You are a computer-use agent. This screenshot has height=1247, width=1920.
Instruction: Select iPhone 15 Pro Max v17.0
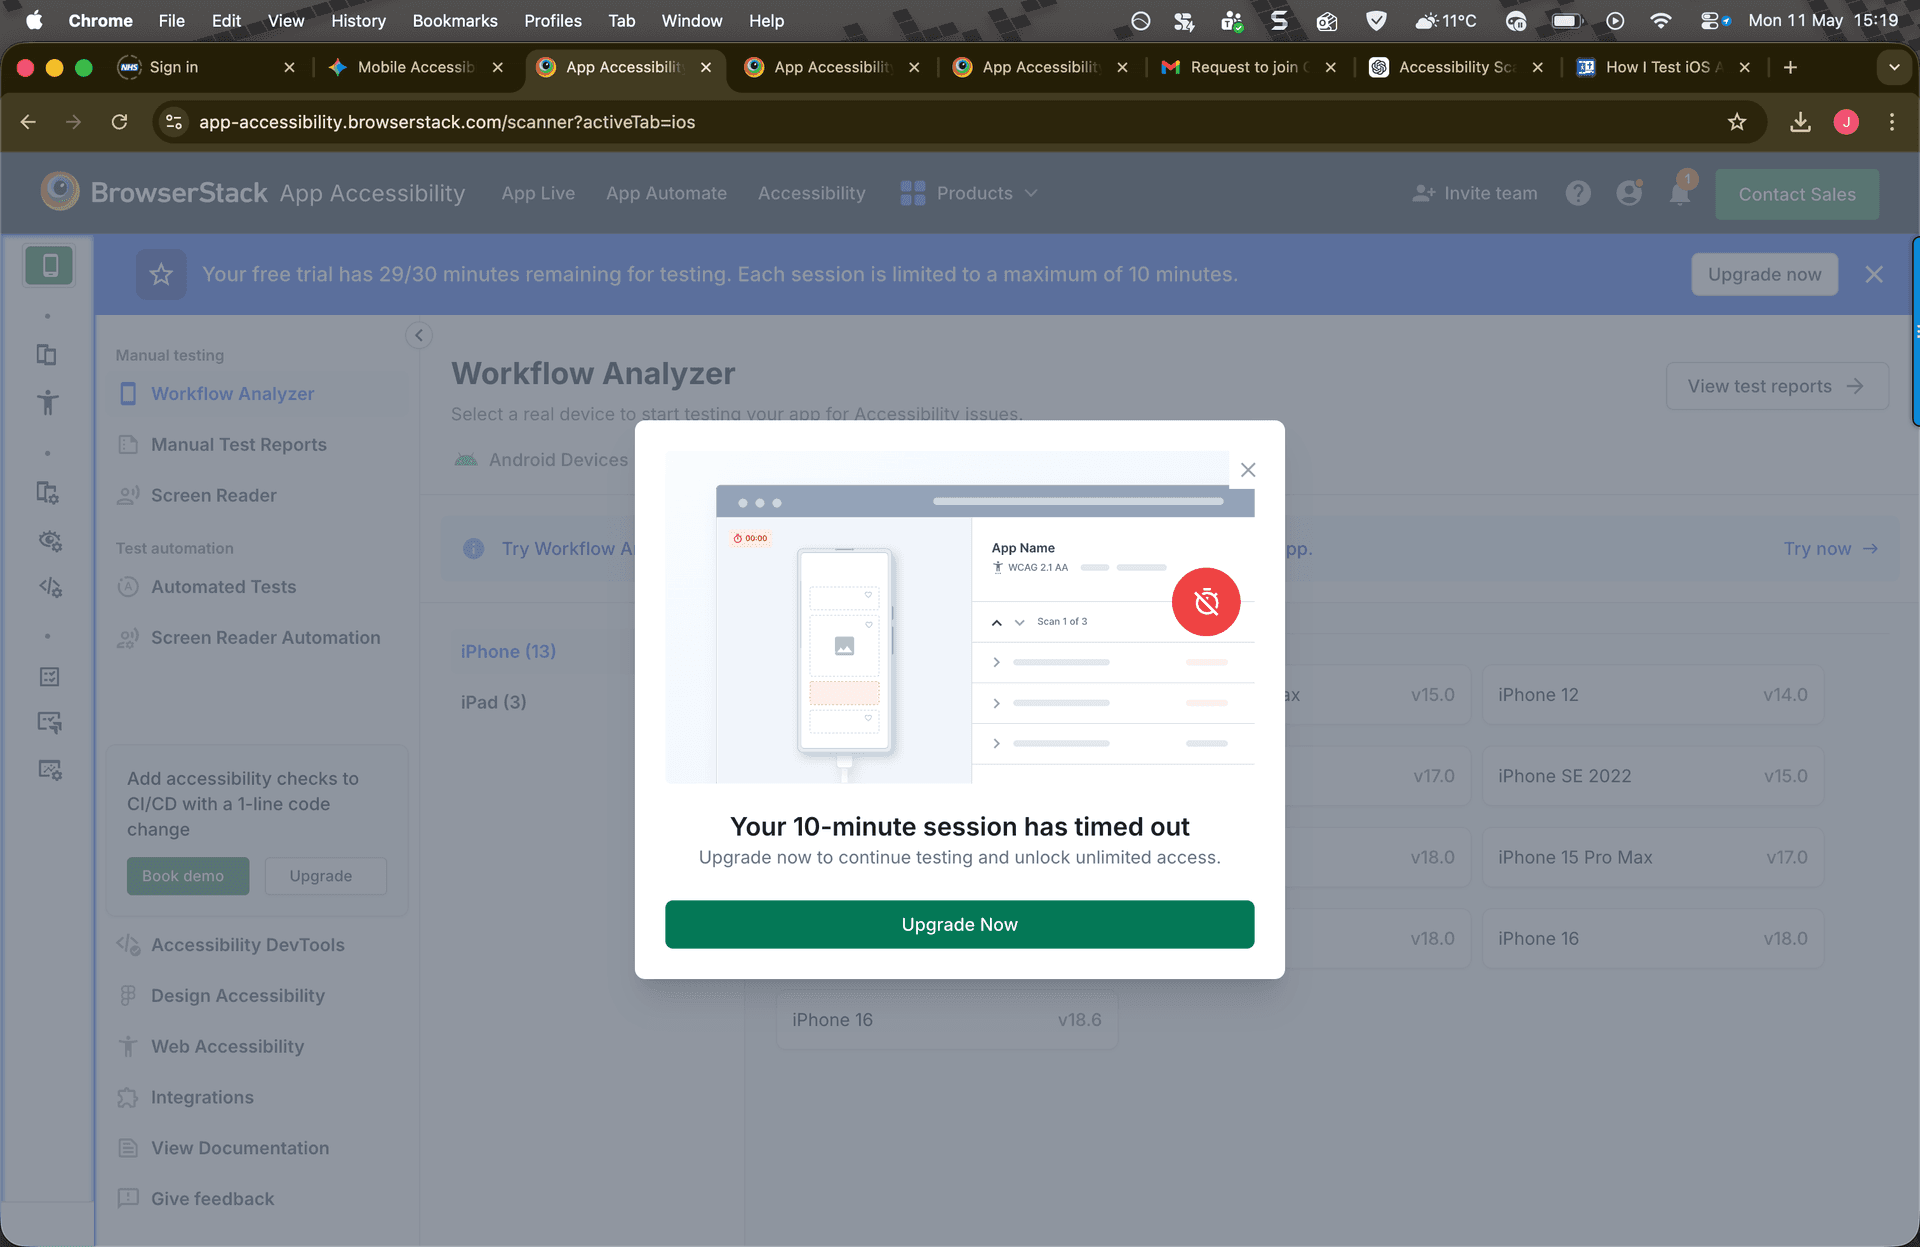(1652, 857)
